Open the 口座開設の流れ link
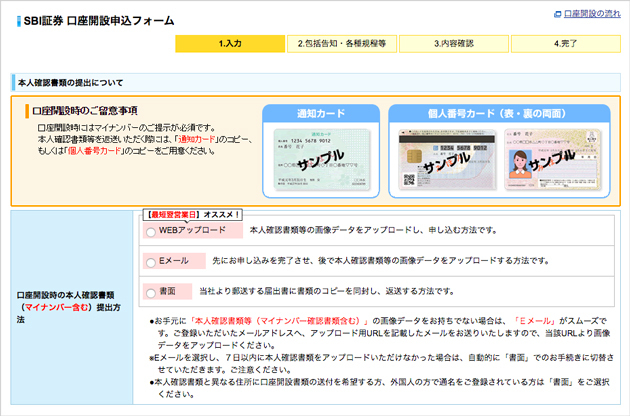This screenshot has width=630, height=416. [x=592, y=14]
